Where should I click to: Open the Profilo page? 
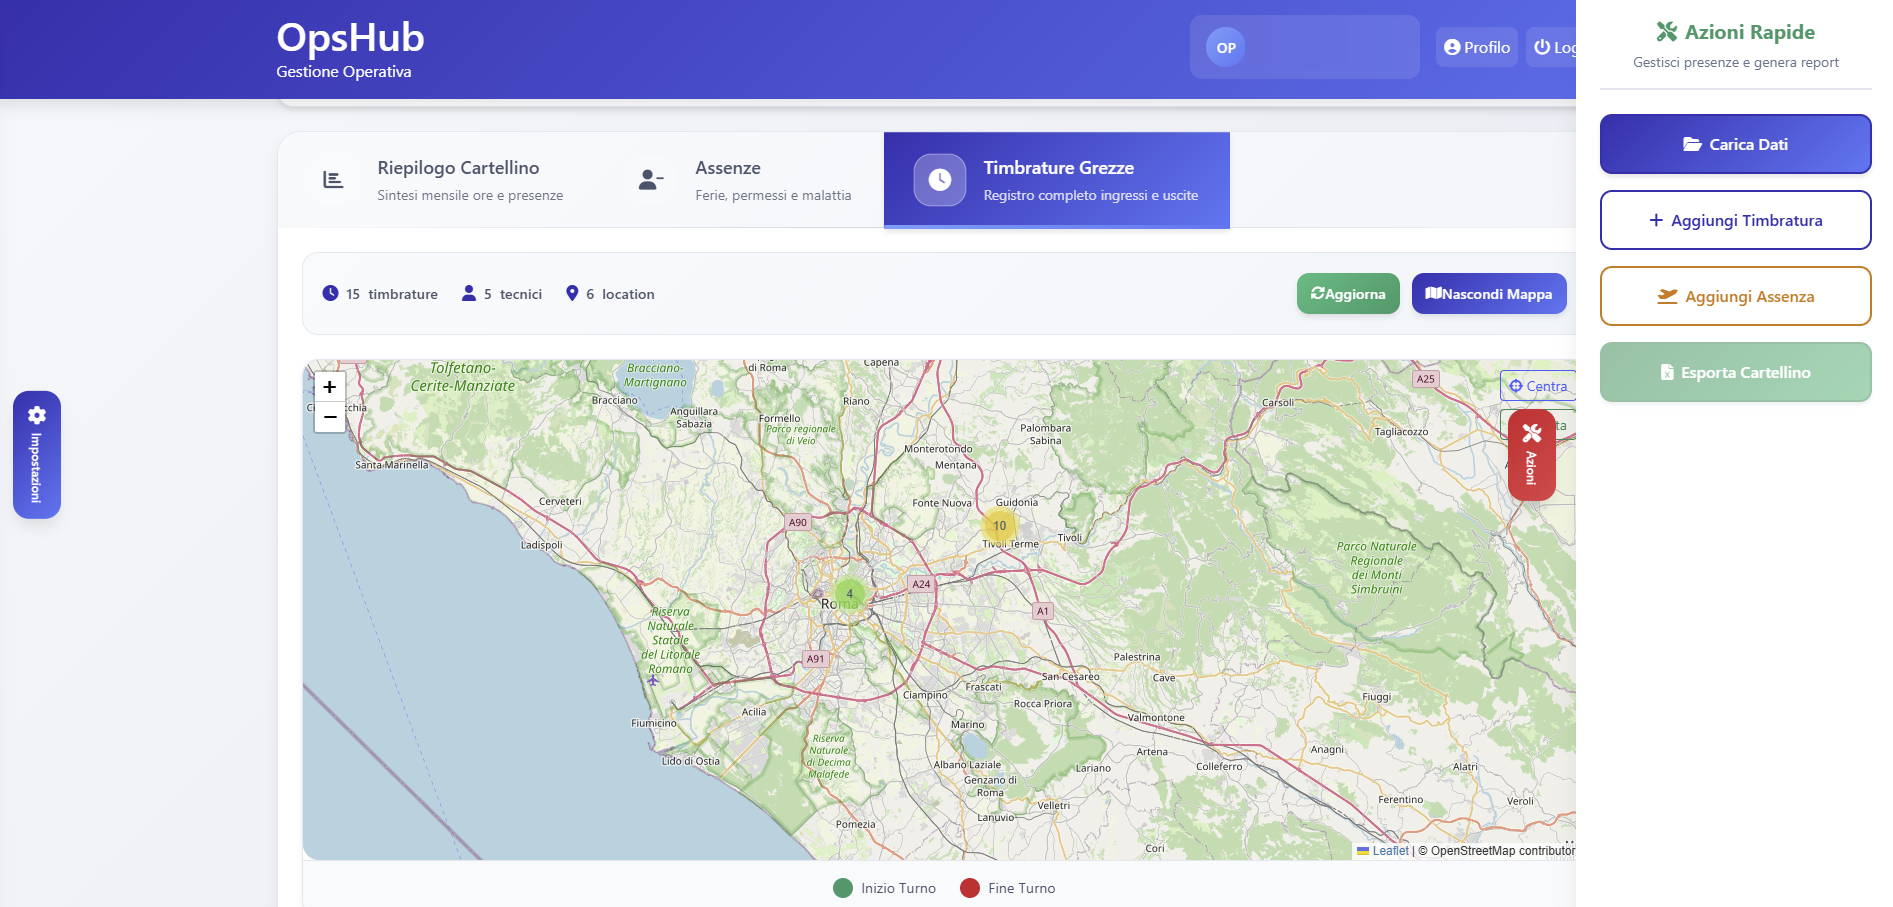(x=1477, y=47)
